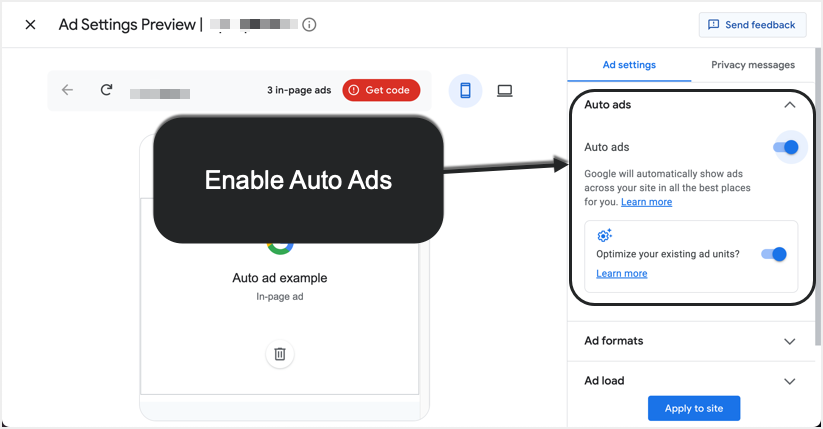Expand the Ad formats section
Viewport: 823px width, 429px height.
point(790,341)
